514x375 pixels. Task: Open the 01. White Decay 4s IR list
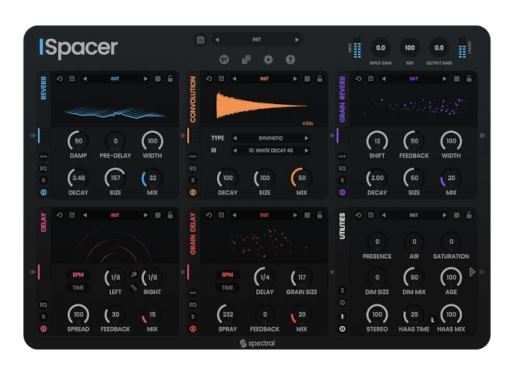point(271,151)
